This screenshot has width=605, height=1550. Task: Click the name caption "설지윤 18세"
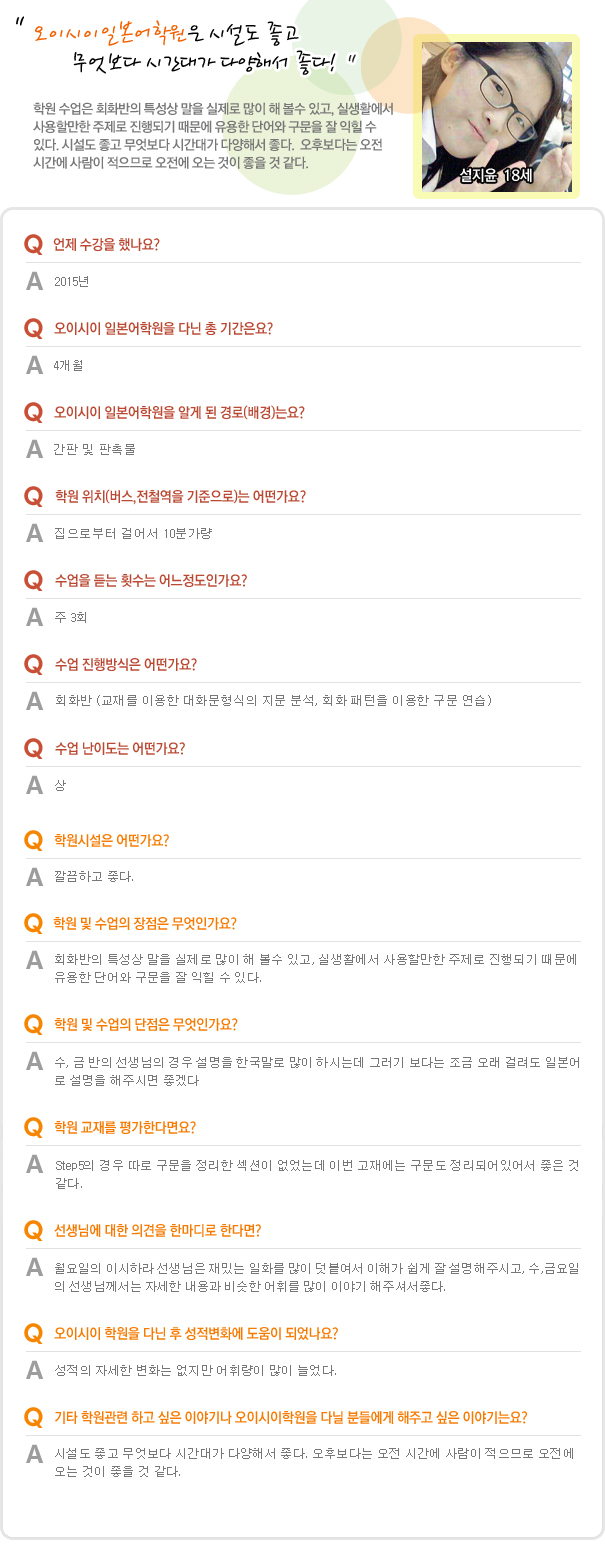[x=496, y=176]
